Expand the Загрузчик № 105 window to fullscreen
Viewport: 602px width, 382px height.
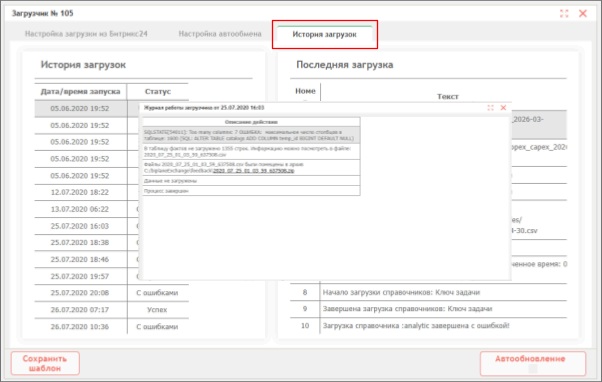(564, 14)
